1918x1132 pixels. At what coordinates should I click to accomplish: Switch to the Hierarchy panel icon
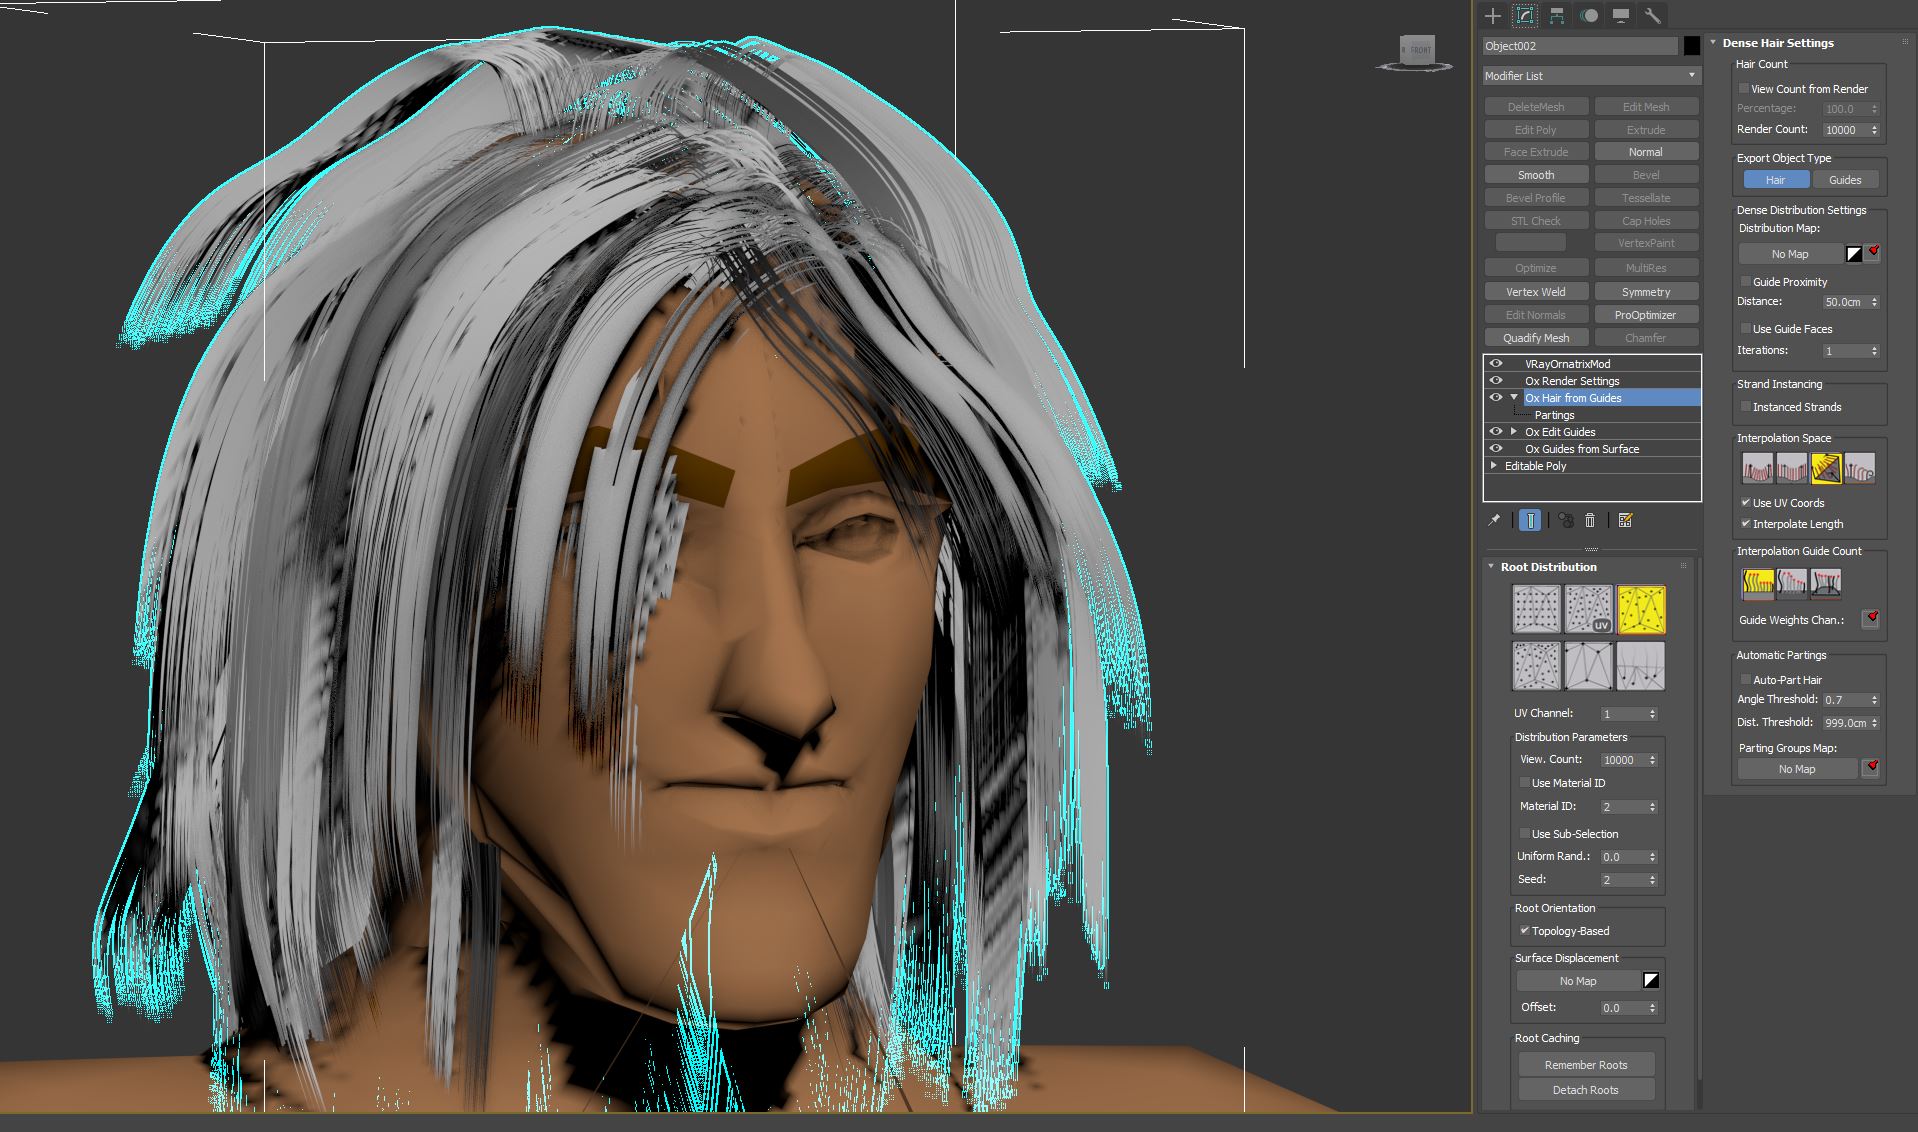(1557, 16)
